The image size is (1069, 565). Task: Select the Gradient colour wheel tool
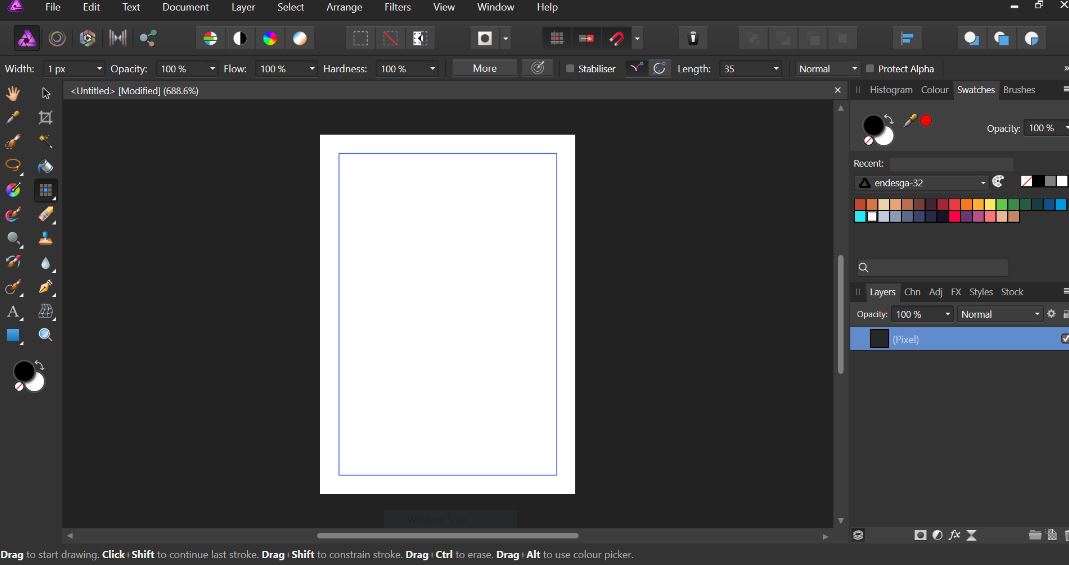13,190
